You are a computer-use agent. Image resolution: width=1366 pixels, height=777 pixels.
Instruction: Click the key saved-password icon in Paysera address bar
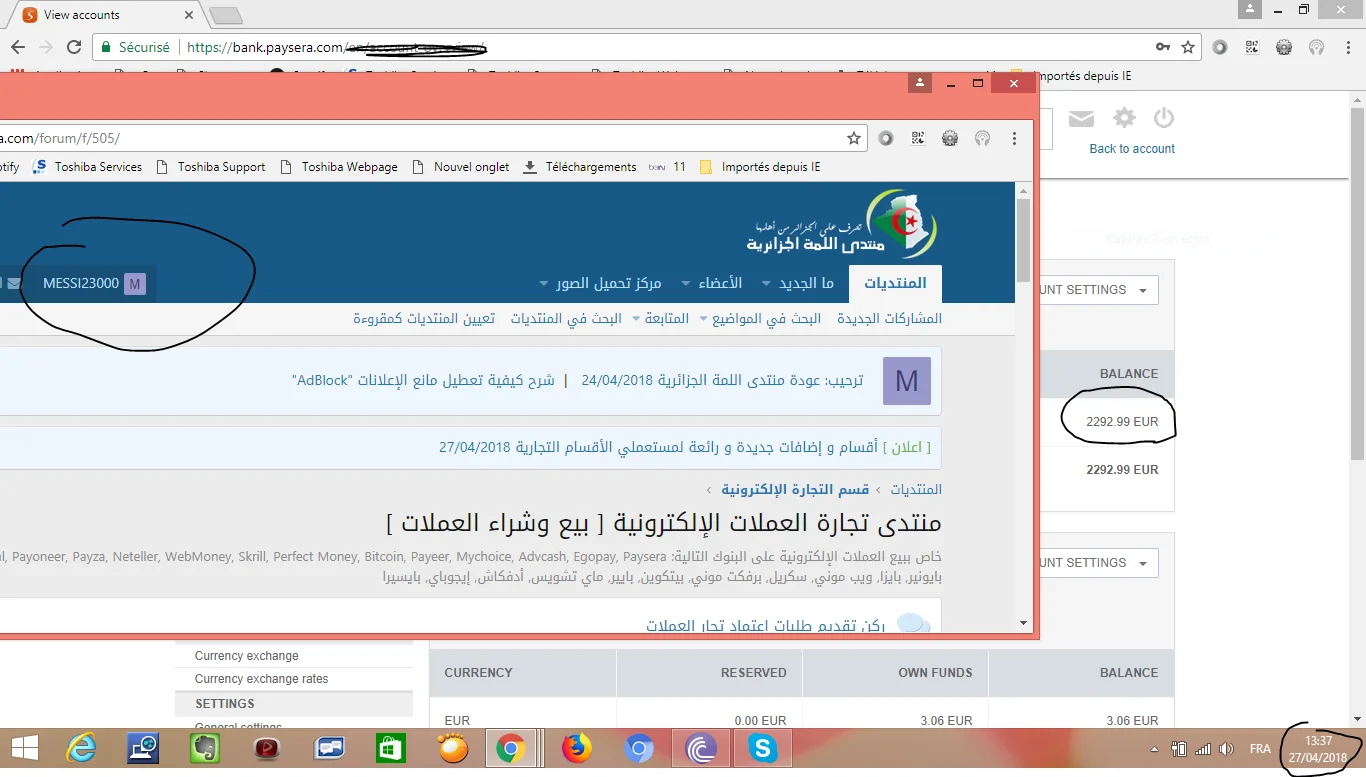tap(1163, 47)
